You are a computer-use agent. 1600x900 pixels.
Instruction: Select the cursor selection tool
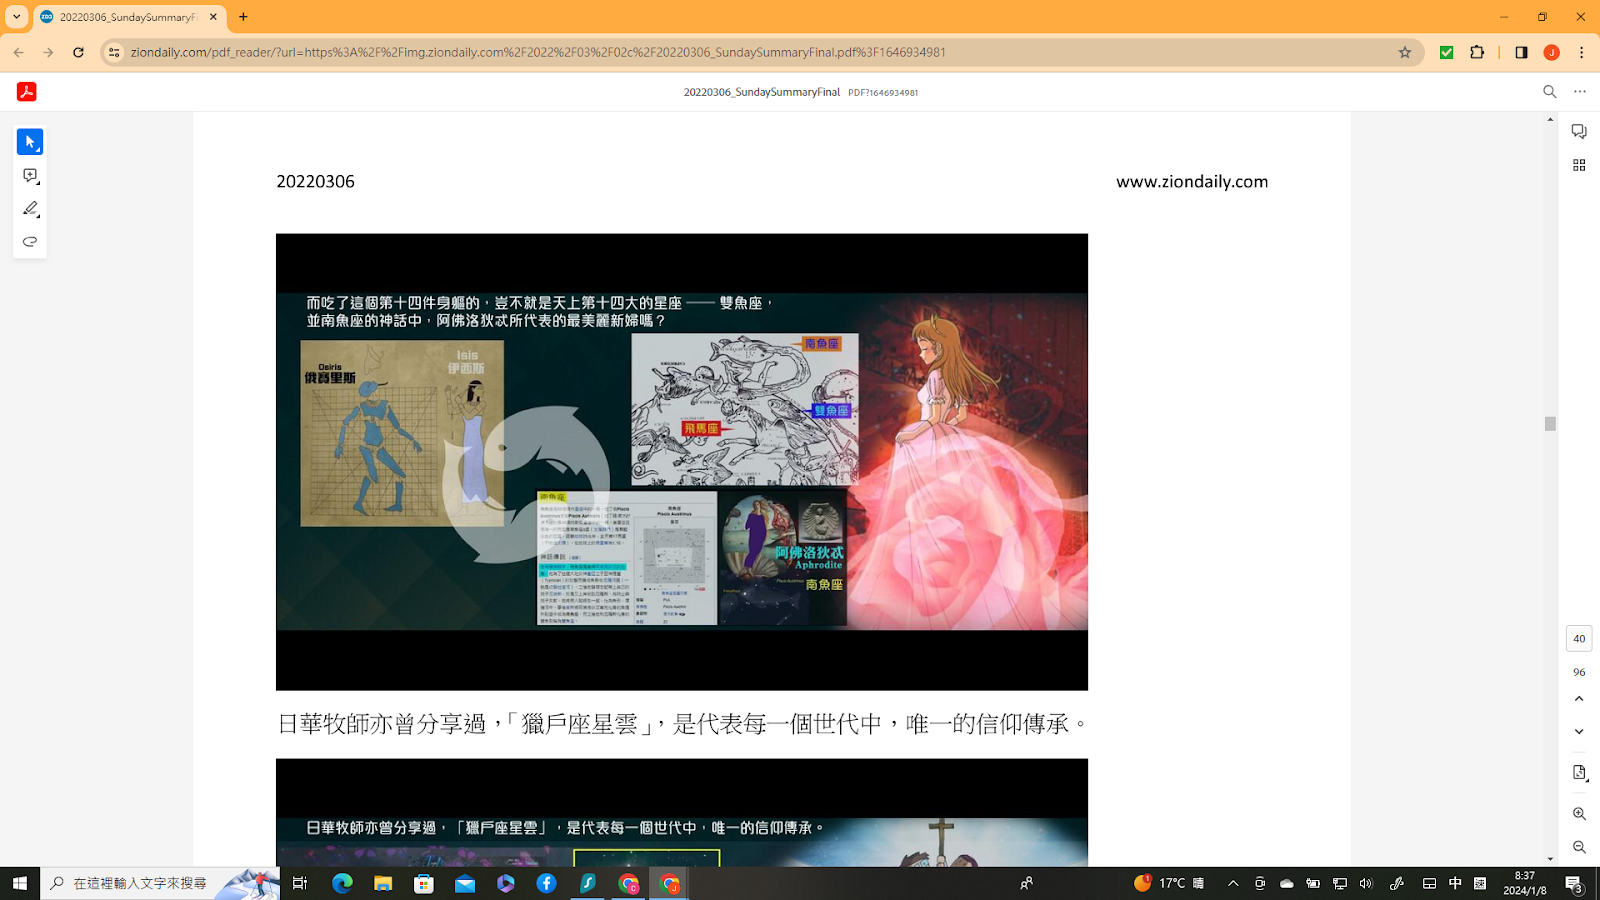(x=30, y=142)
